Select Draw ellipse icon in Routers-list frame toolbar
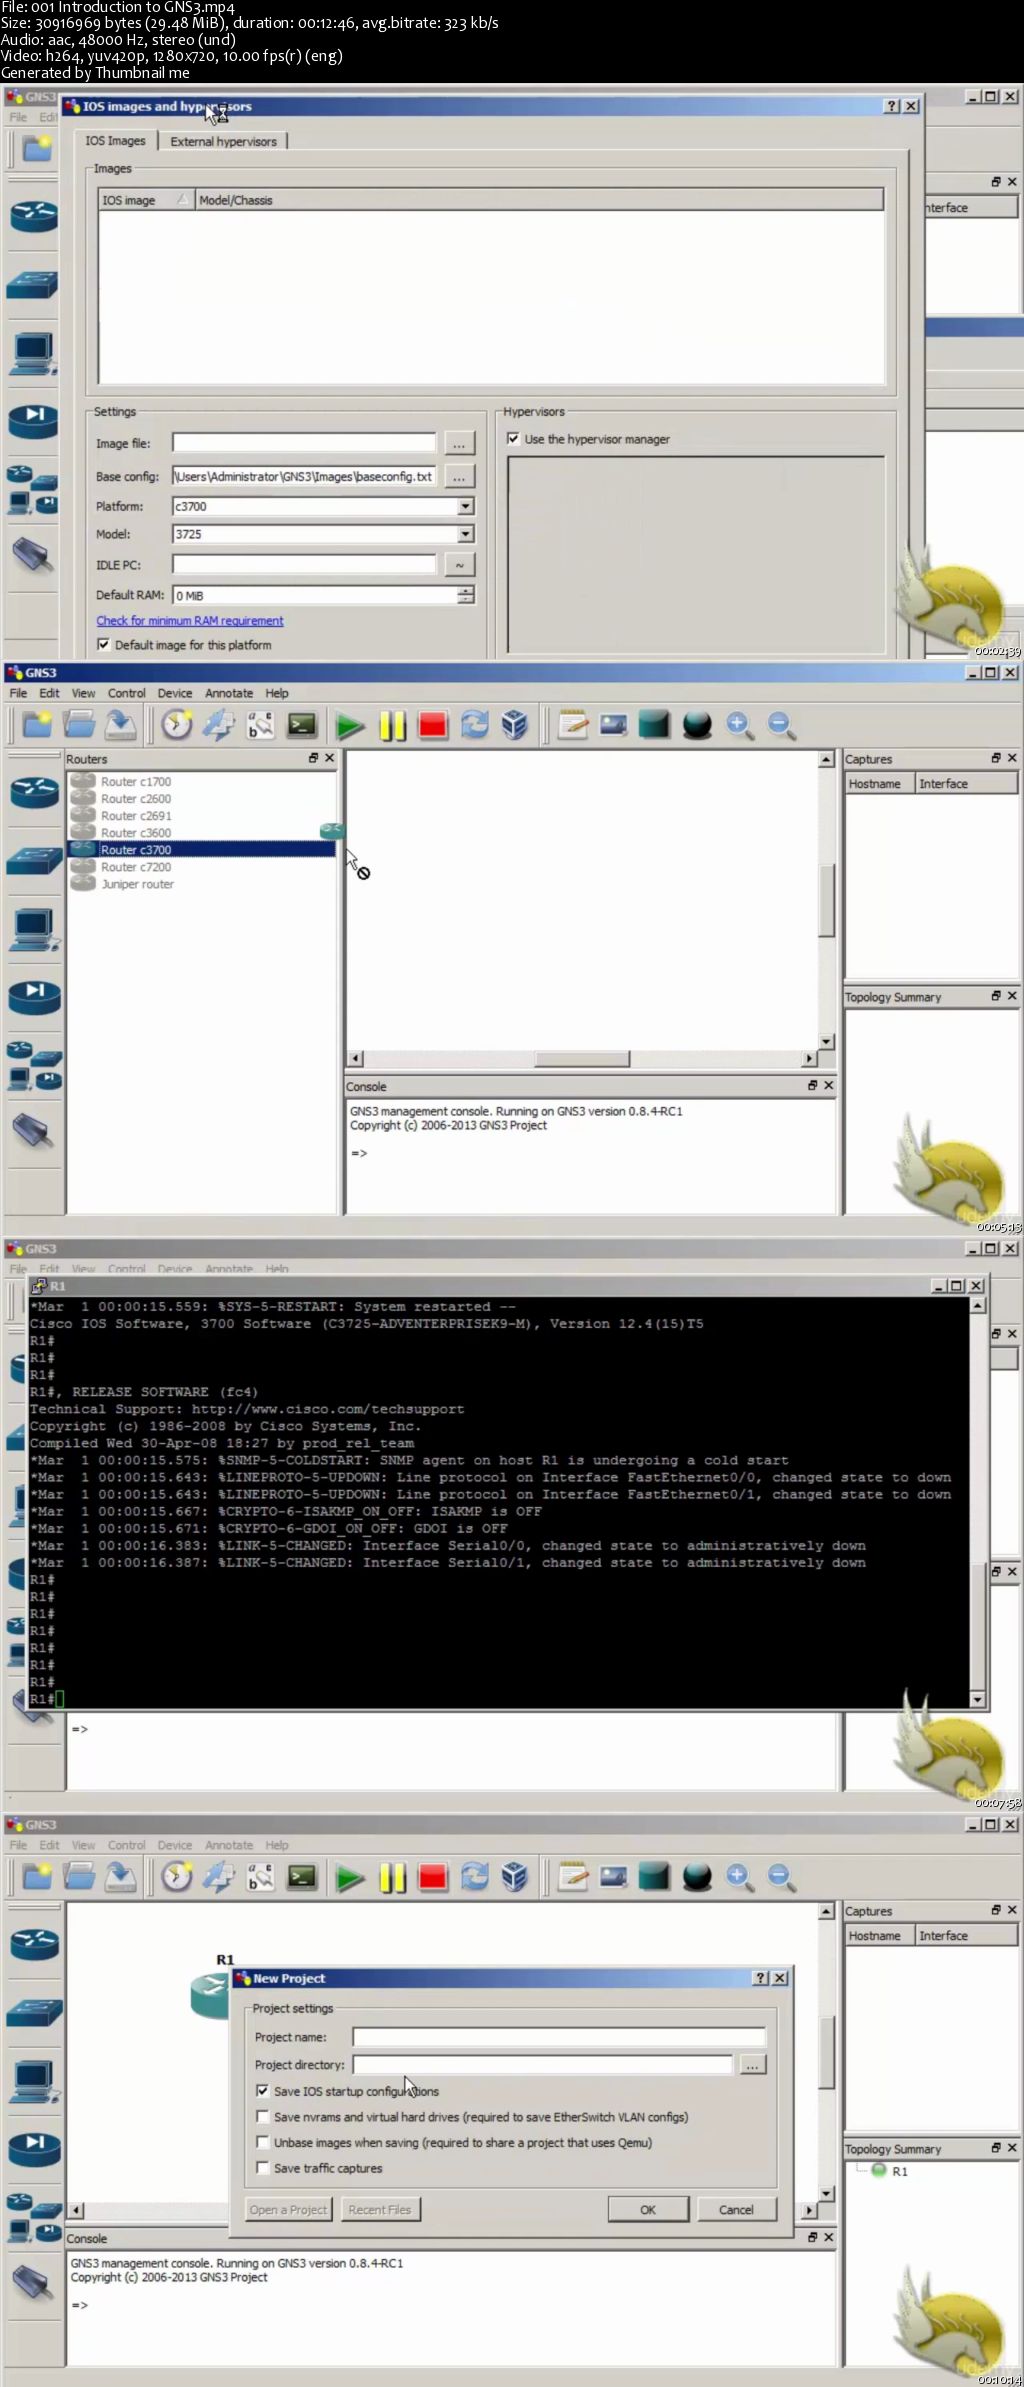 697,726
